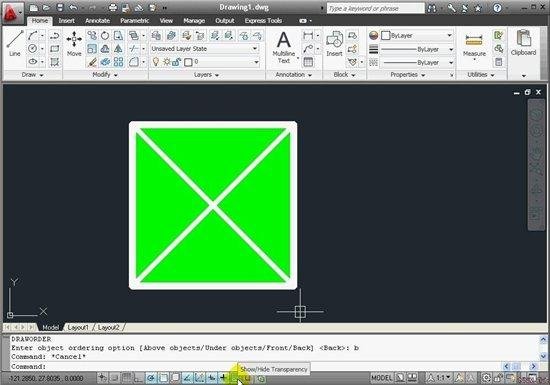
Task: Pick the Ellipse tool in the Draw panel
Action: [33, 62]
